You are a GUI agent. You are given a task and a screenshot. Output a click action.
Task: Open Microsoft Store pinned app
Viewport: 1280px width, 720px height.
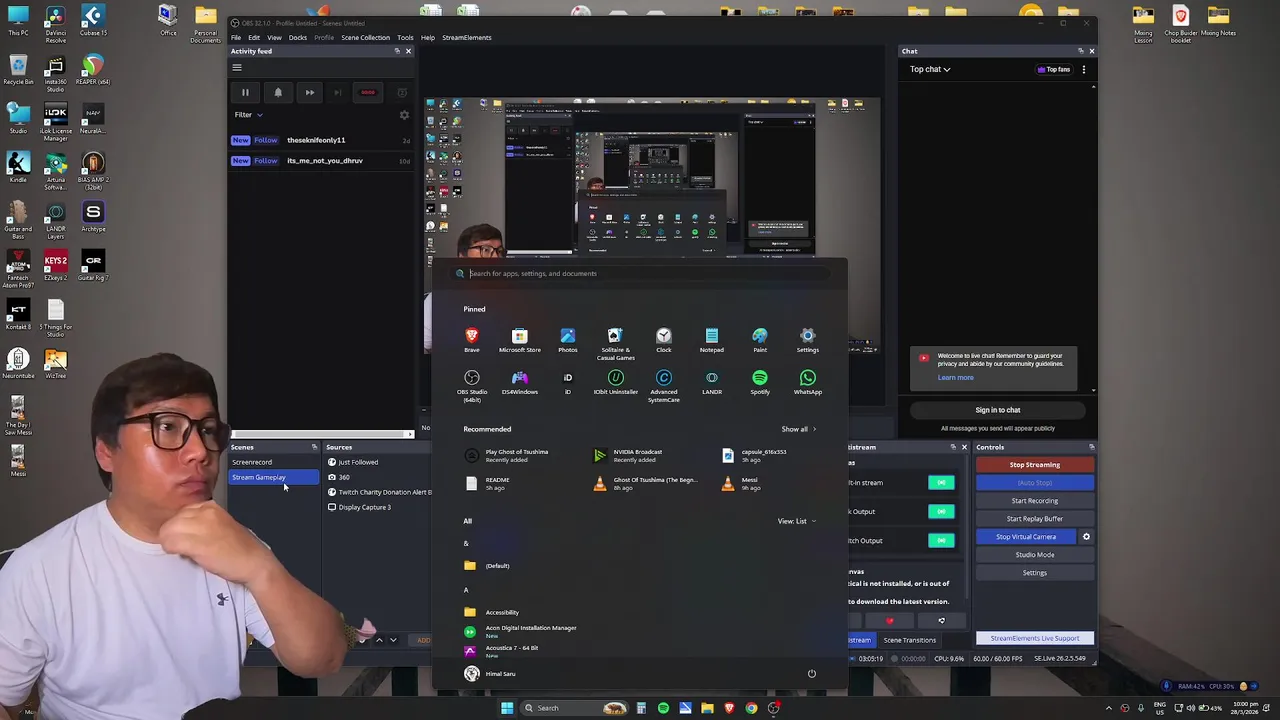click(519, 340)
